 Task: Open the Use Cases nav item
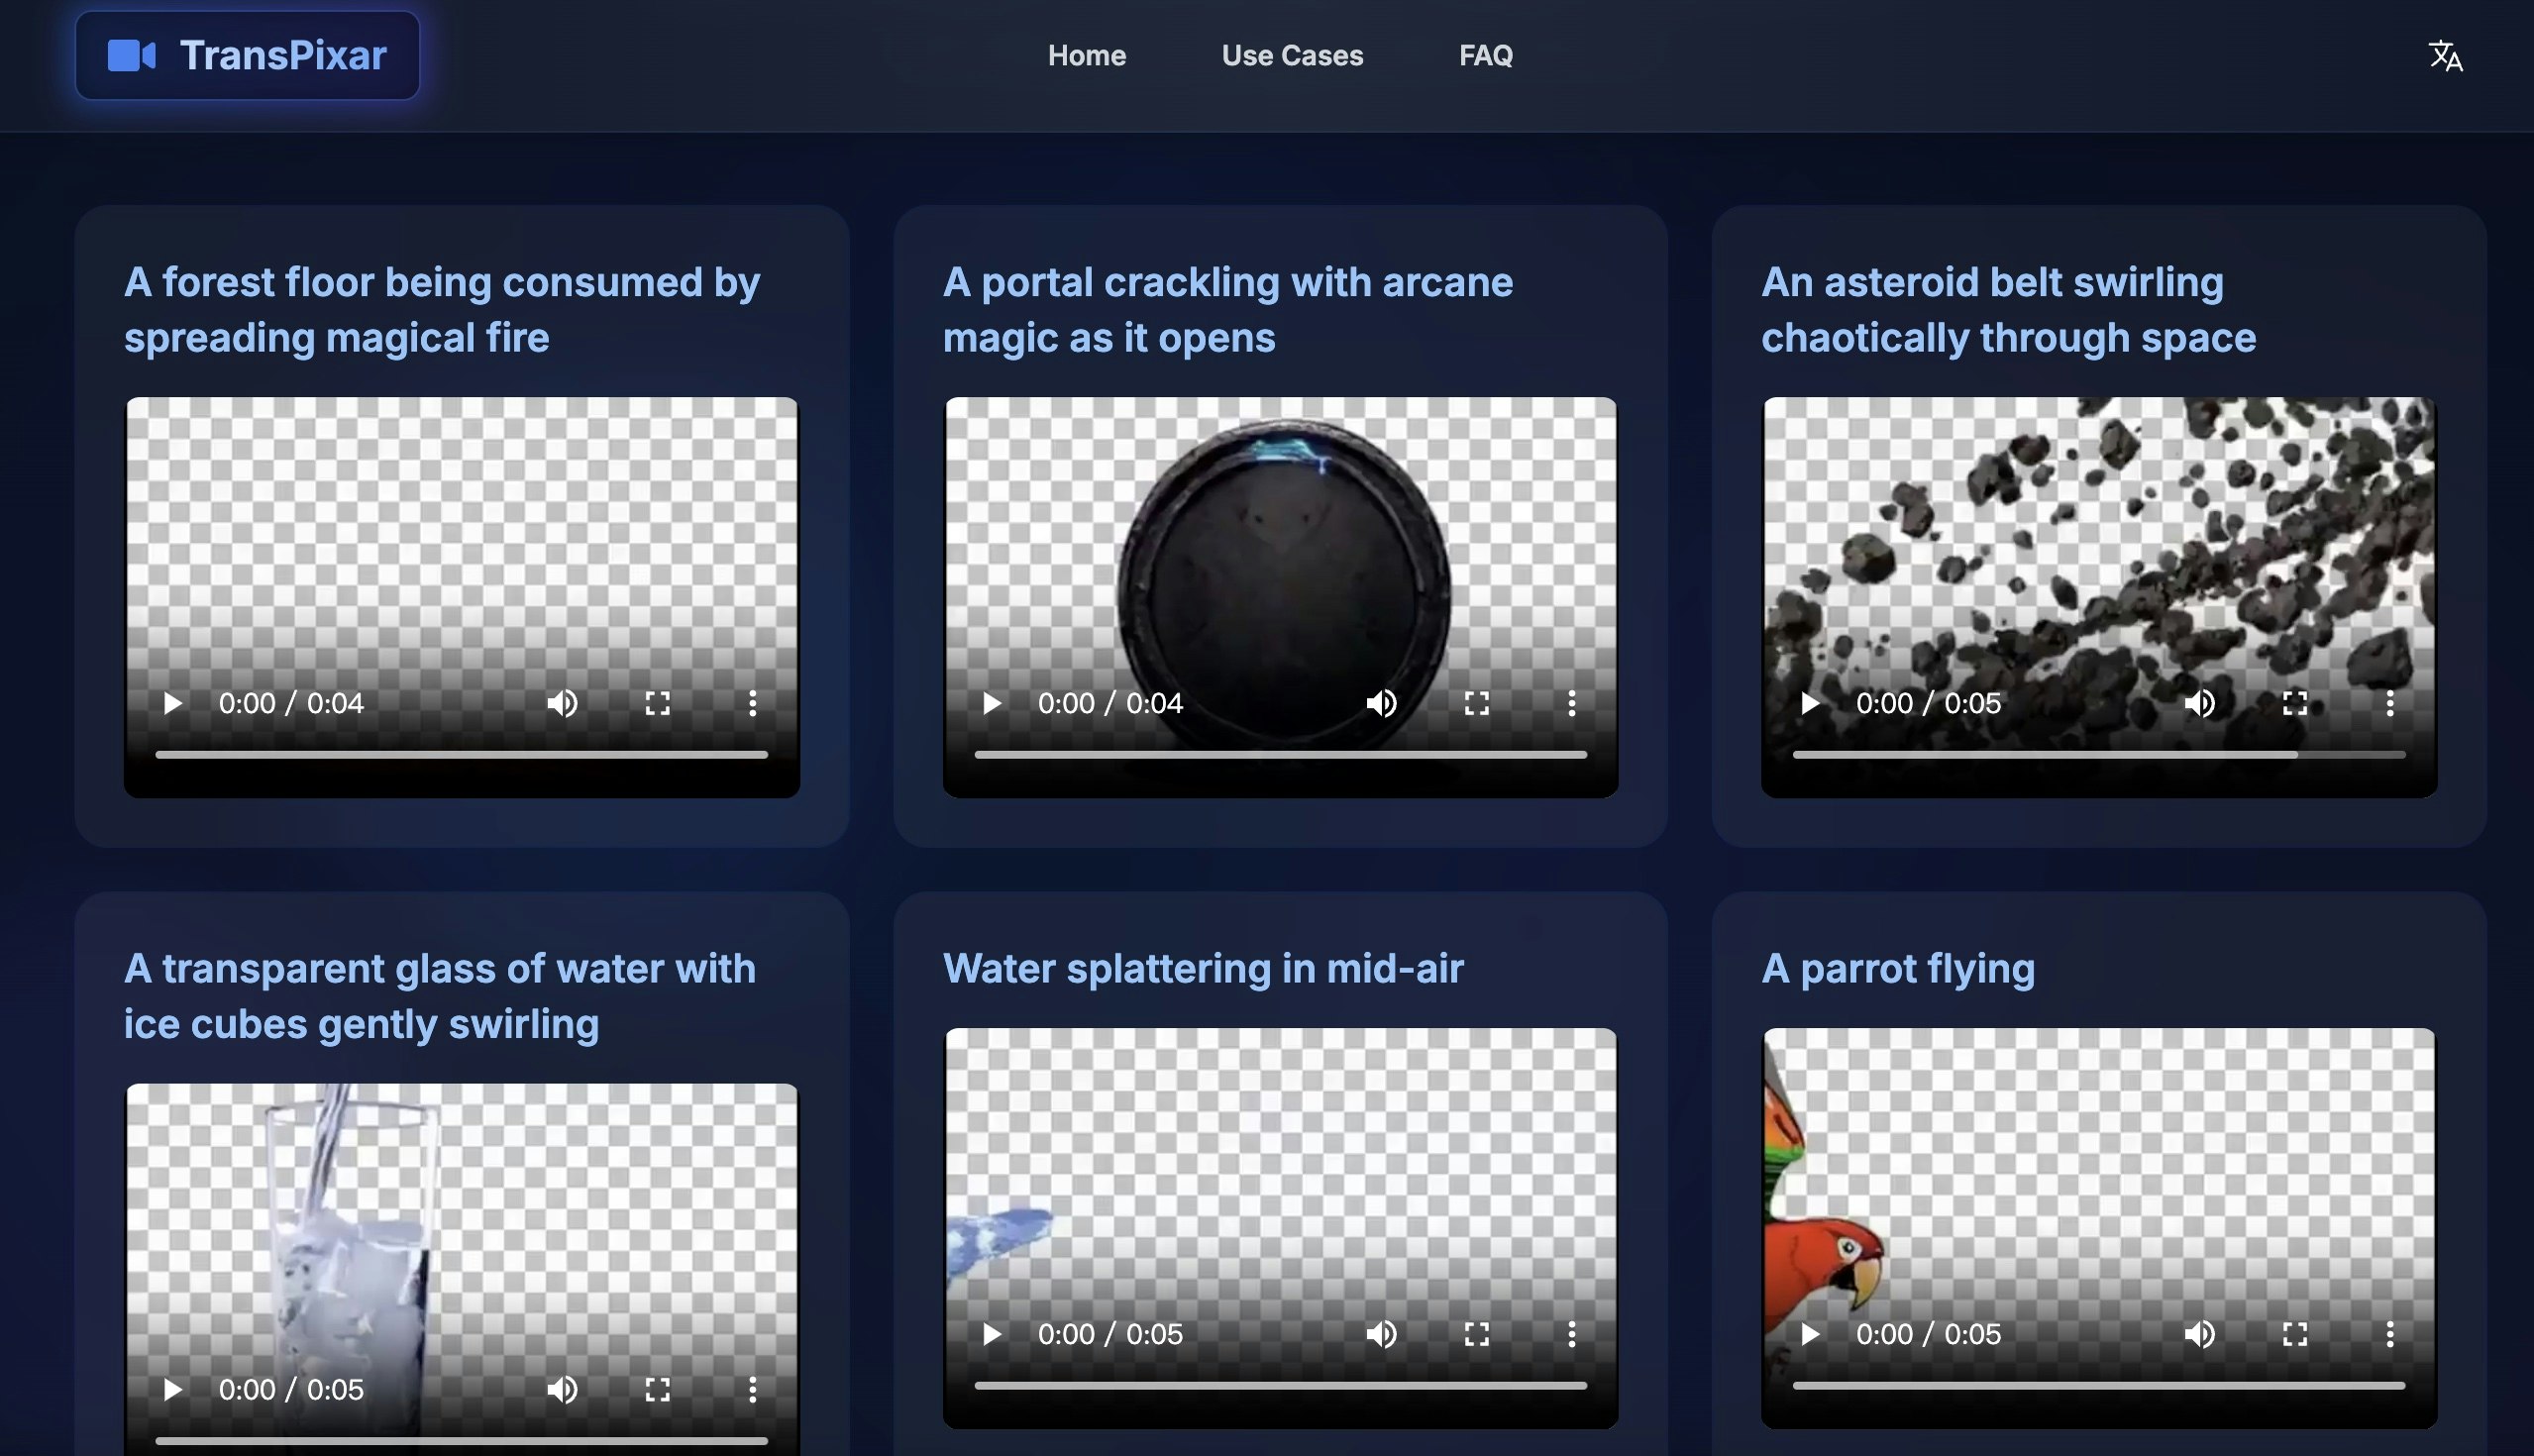(1291, 56)
